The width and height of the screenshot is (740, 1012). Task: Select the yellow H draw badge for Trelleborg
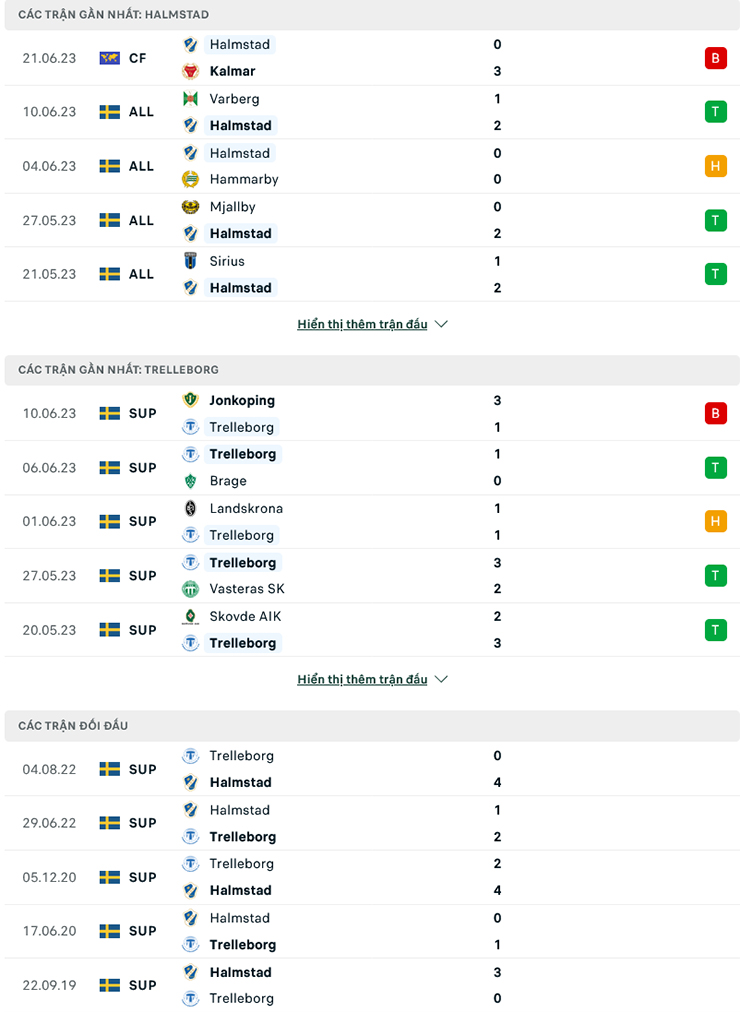[716, 521]
